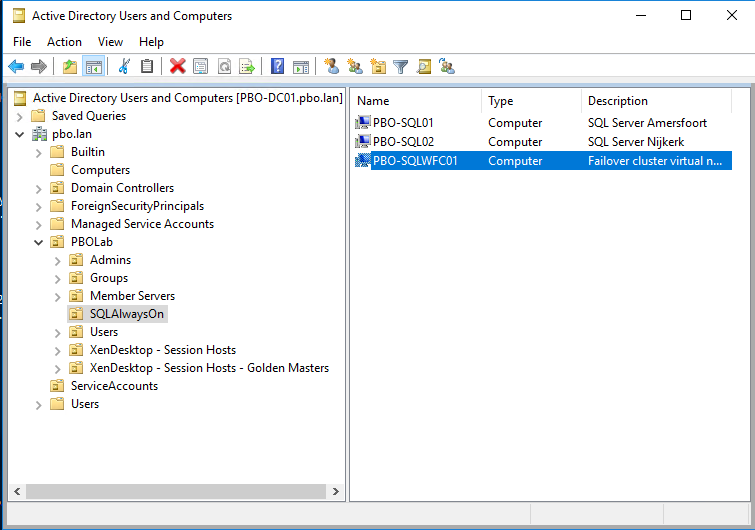
Task: Open the File menu
Action: [x=22, y=42]
